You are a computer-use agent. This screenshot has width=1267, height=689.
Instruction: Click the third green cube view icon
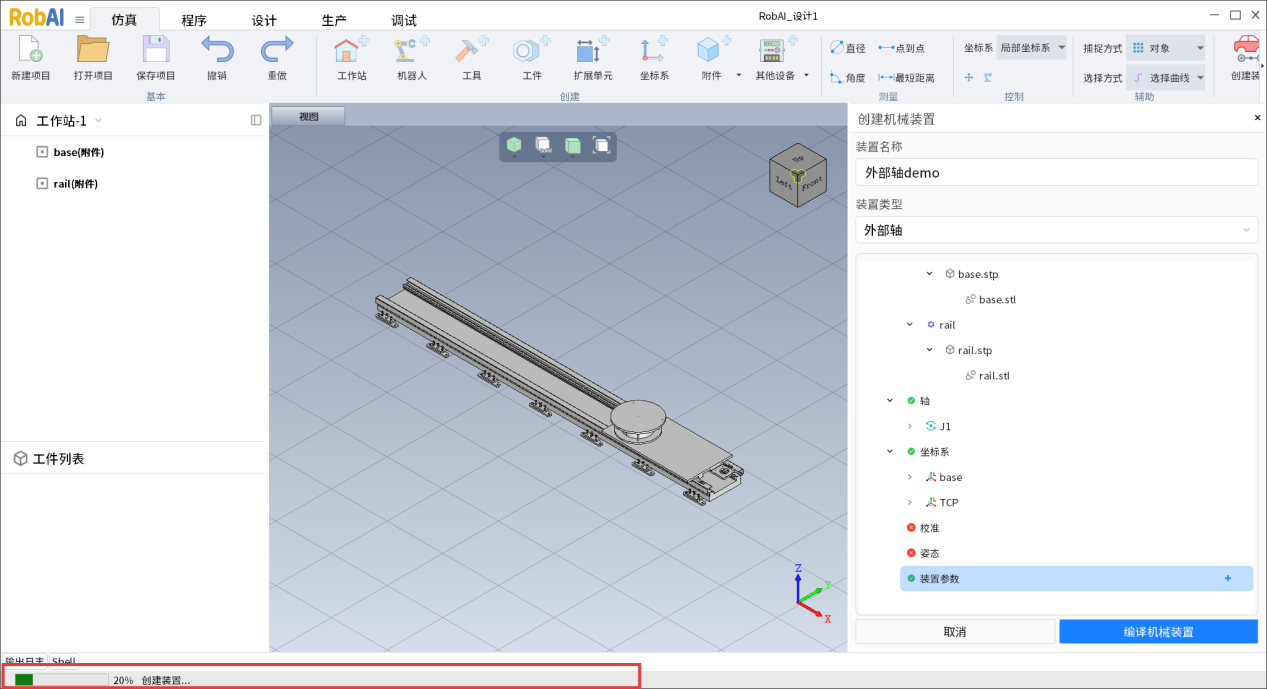click(x=573, y=146)
